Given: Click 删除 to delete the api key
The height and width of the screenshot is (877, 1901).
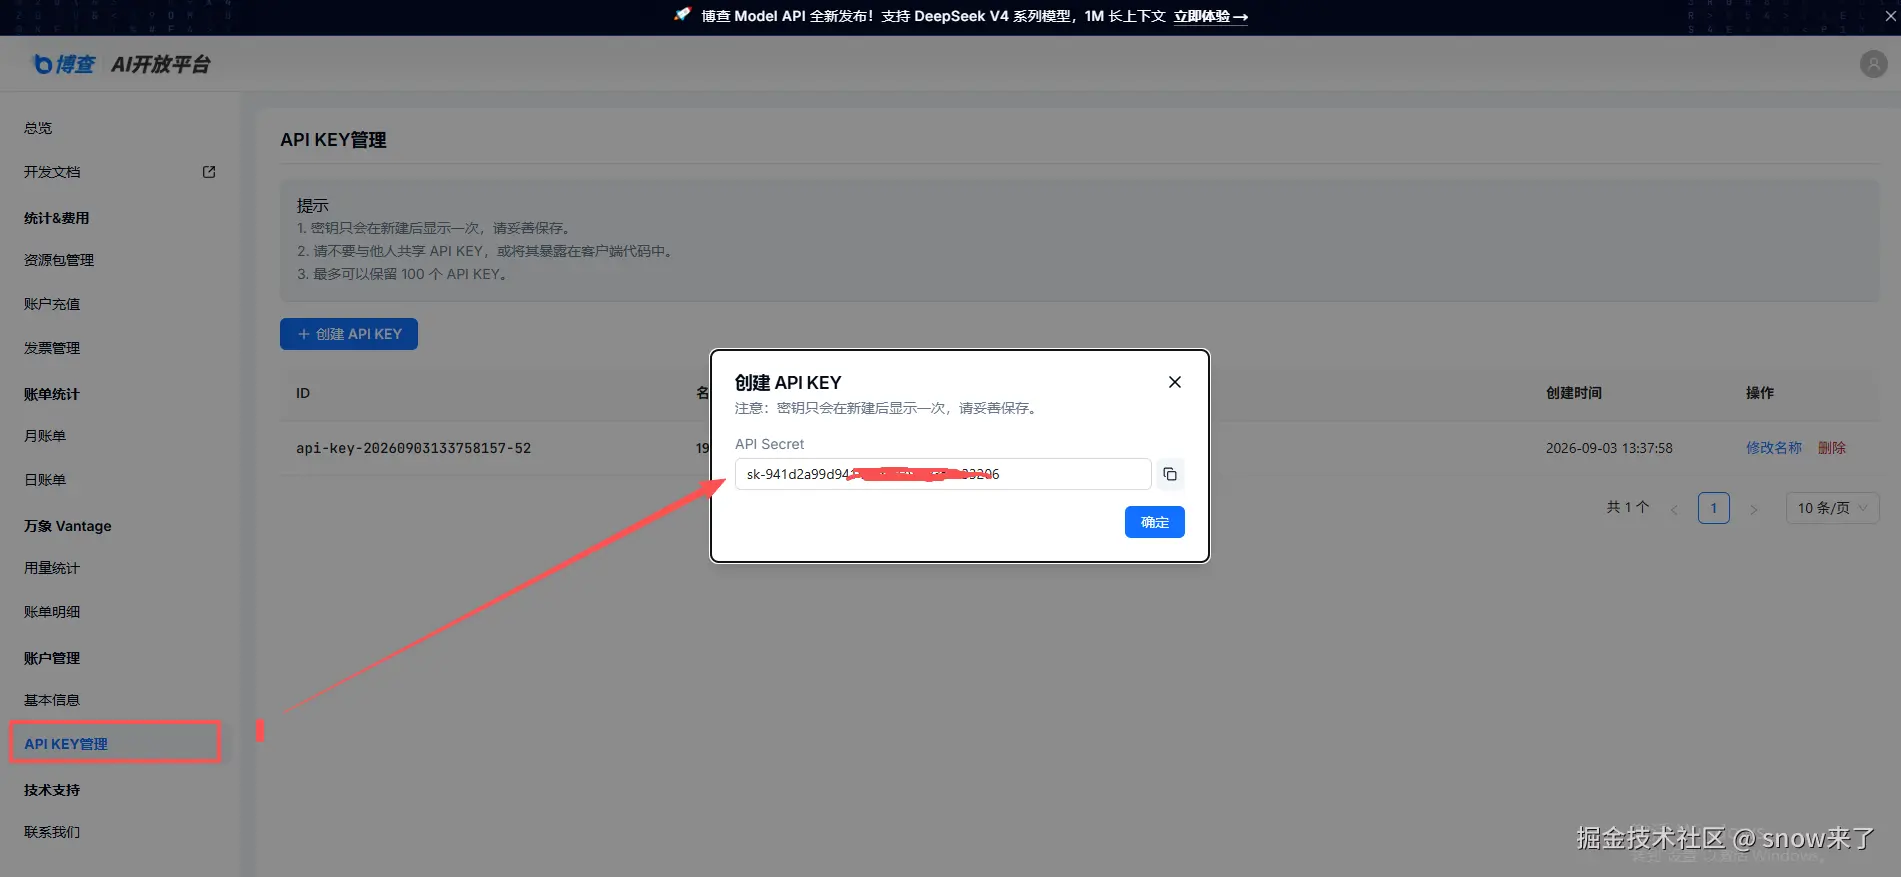Looking at the screenshot, I should click(x=1832, y=448).
